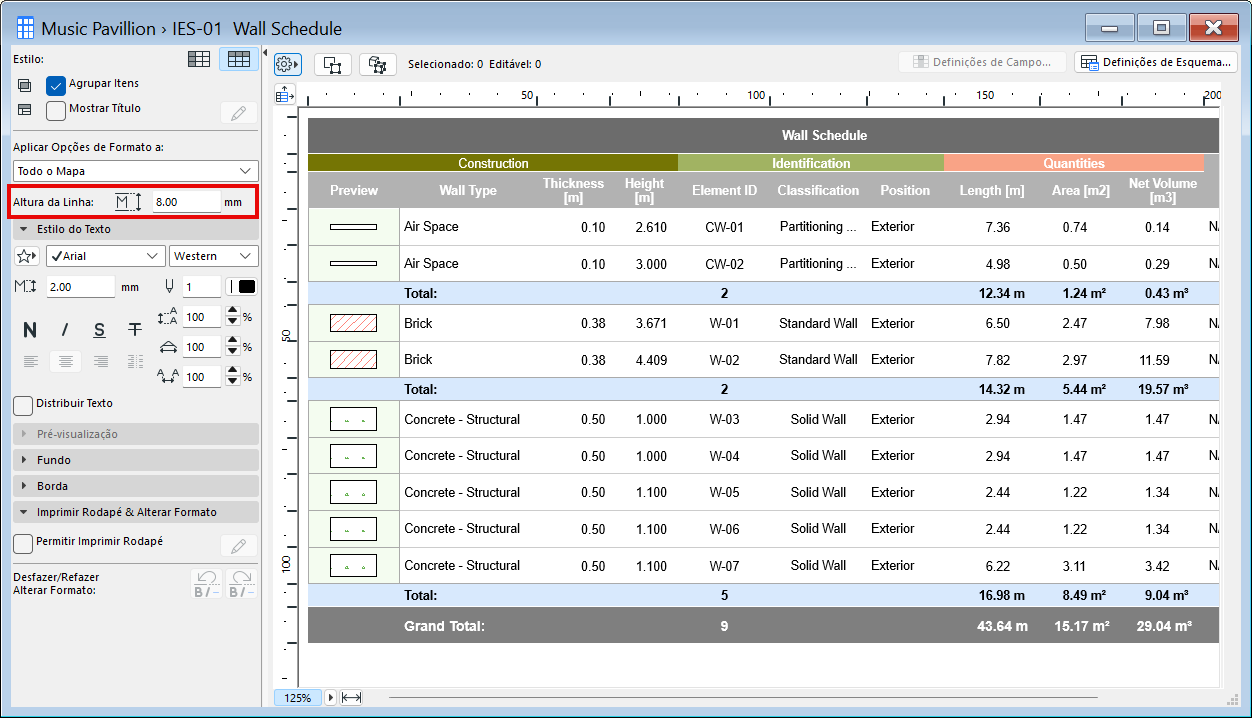
Task: Click the fit-width icon next to zoom
Action: point(351,697)
